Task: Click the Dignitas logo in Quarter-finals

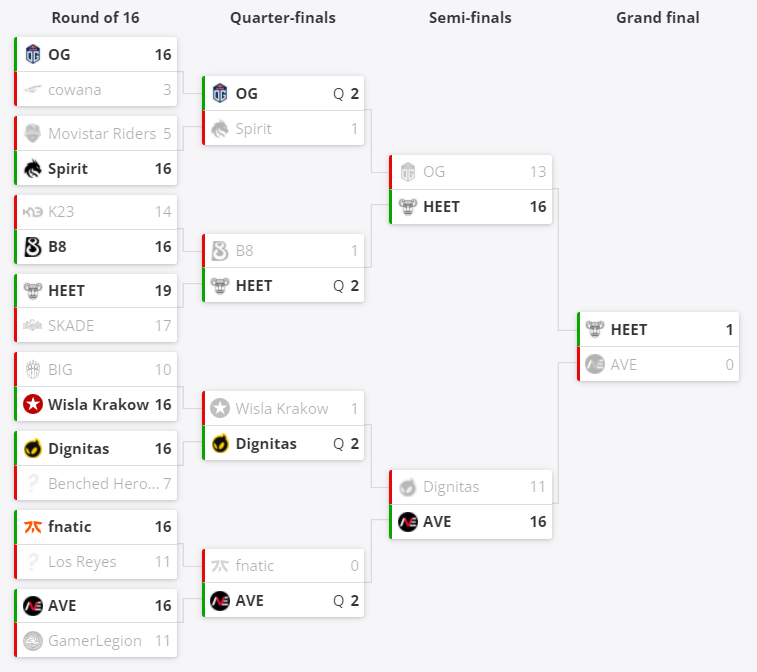Action: [x=220, y=444]
